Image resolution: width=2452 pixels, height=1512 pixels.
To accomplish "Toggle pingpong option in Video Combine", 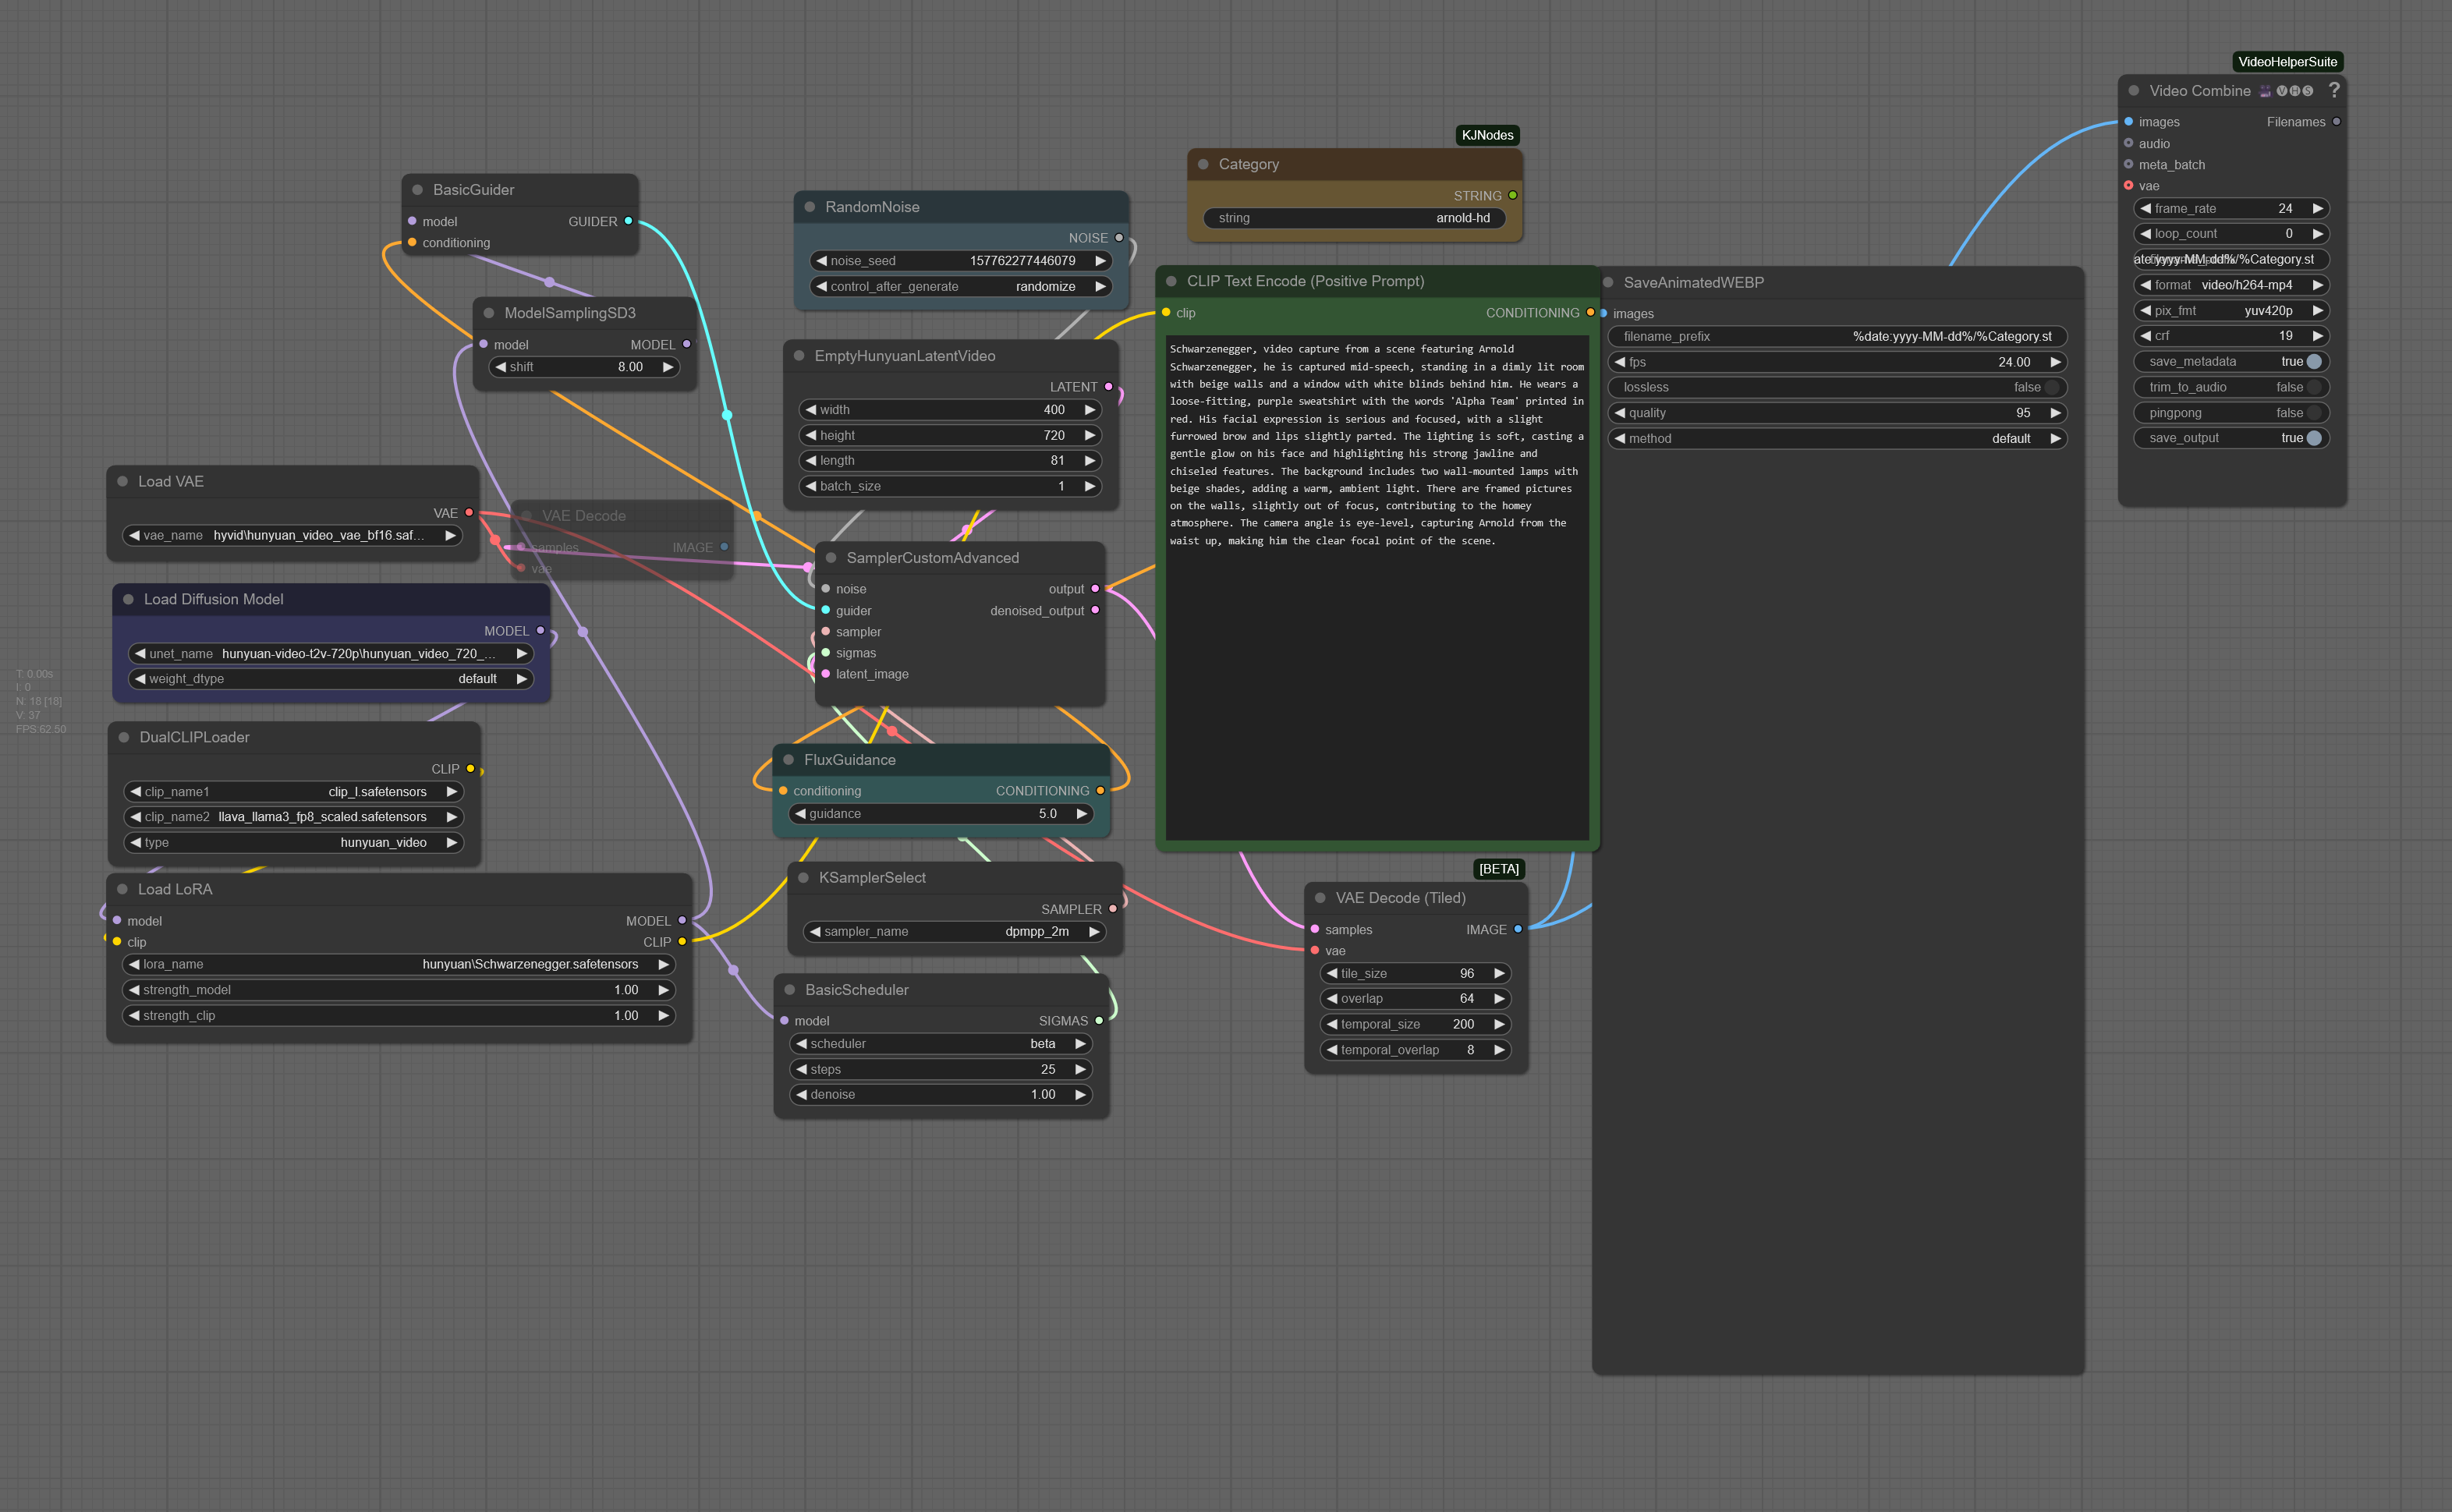I will (x=2231, y=413).
